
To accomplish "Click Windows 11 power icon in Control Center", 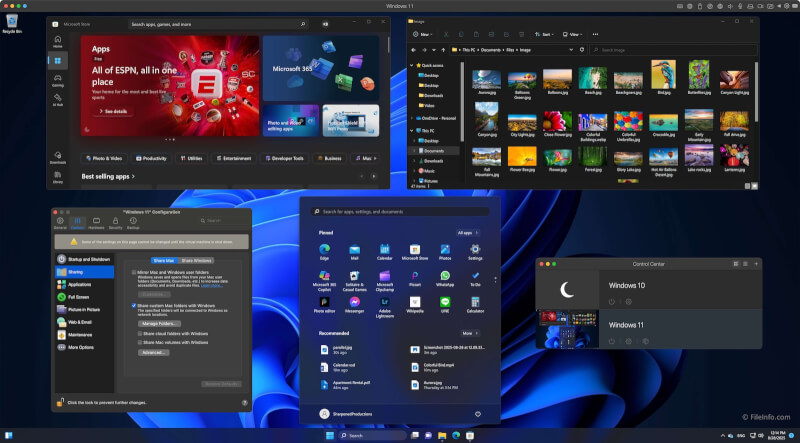I will click(612, 341).
